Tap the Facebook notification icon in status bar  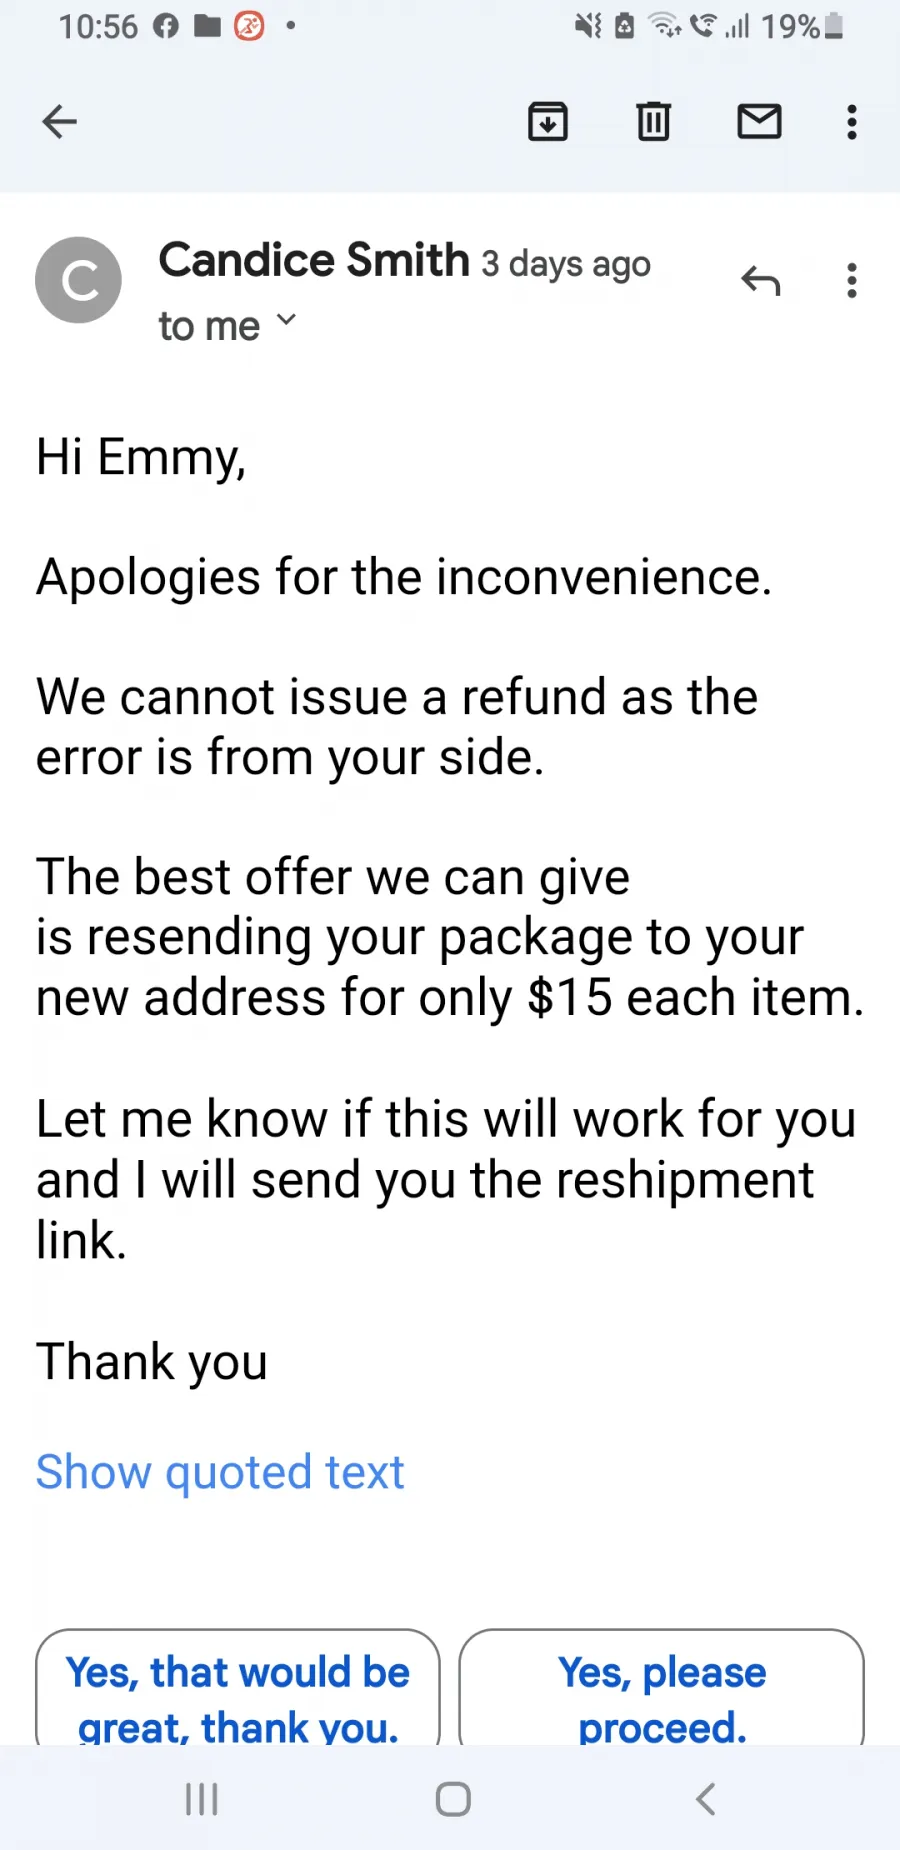coord(166,26)
